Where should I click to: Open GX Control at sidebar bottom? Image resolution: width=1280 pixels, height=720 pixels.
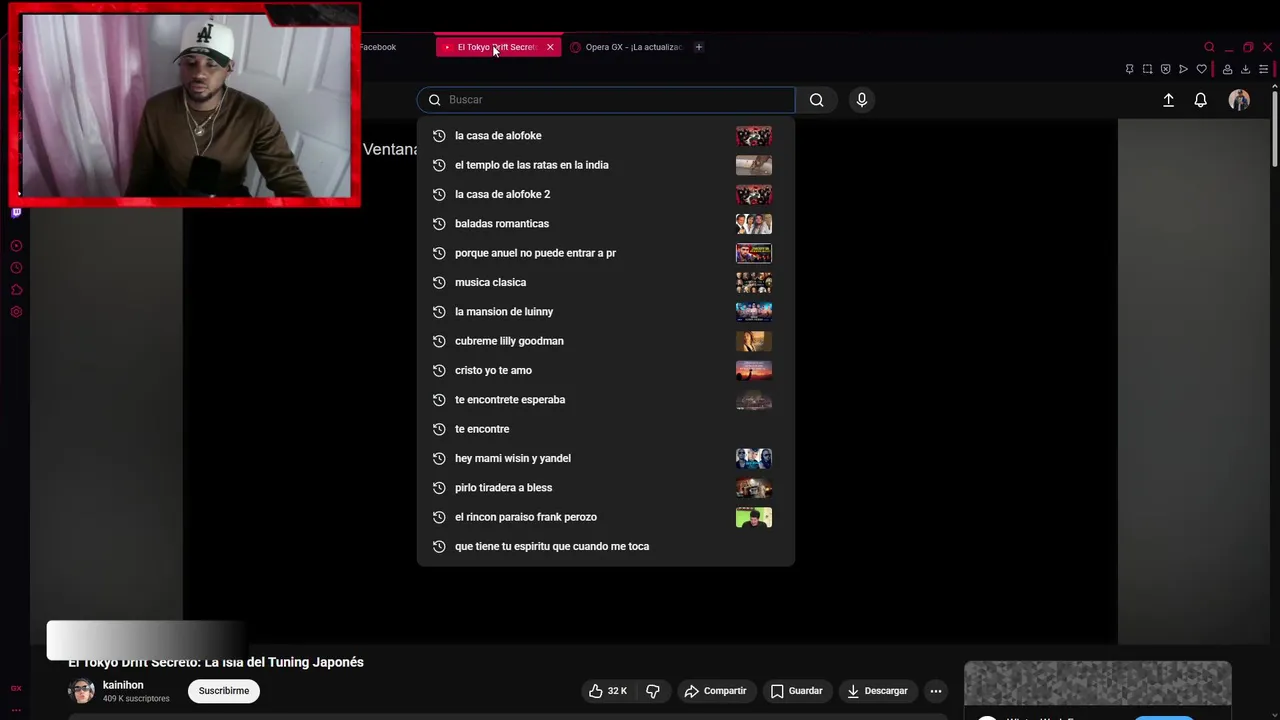16,688
